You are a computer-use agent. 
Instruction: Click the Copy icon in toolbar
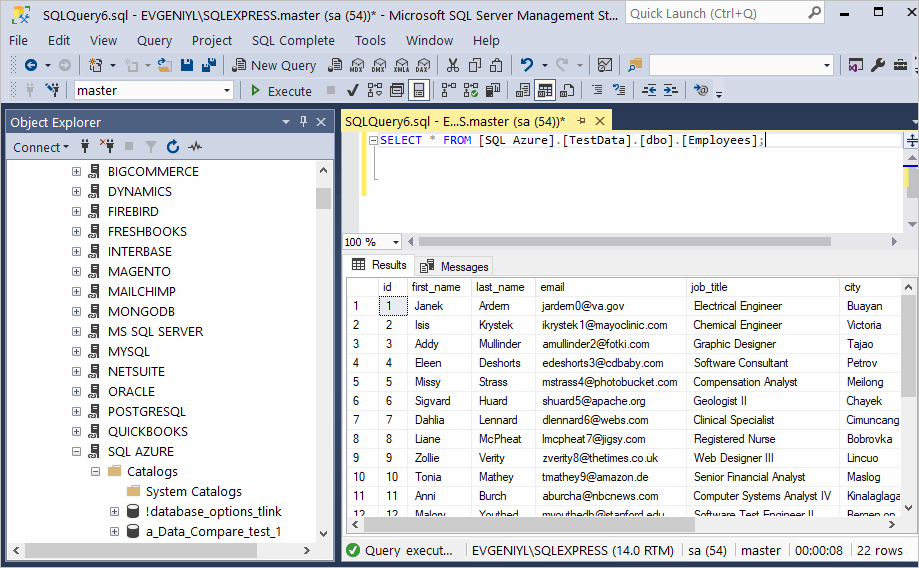475,65
